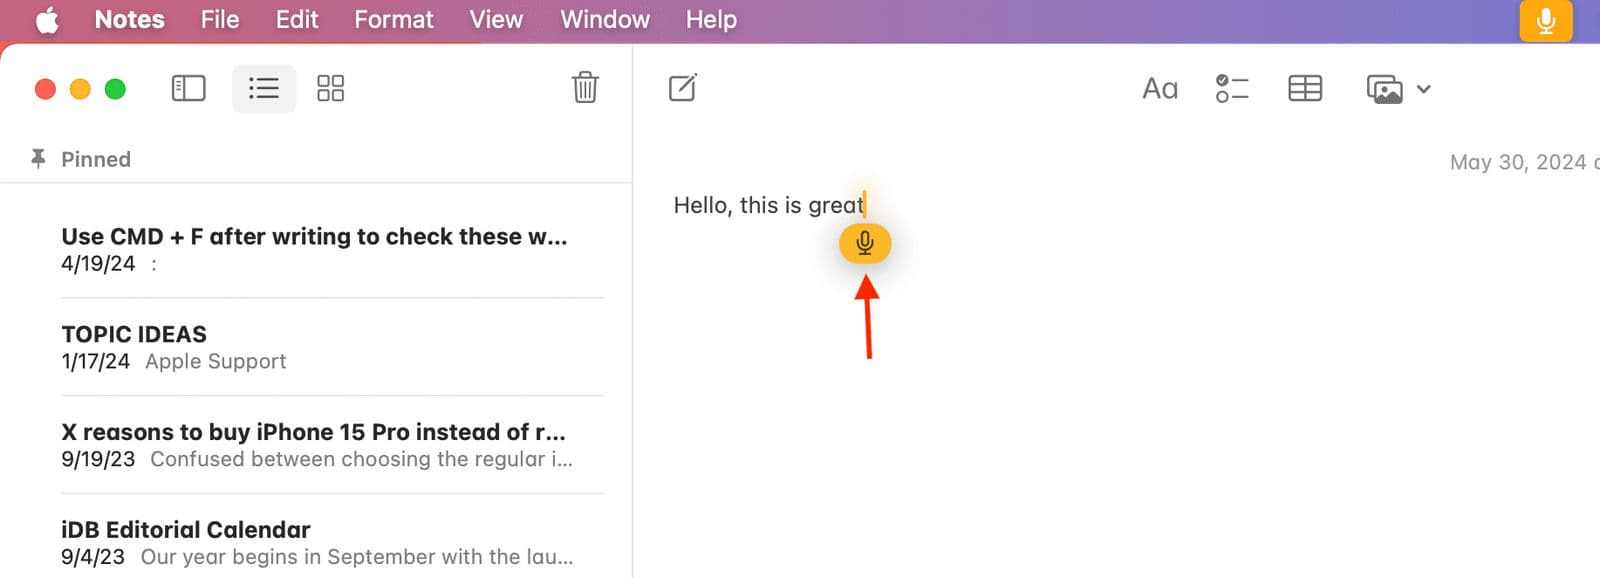
Task: Create a new note with compose icon
Action: [683, 88]
